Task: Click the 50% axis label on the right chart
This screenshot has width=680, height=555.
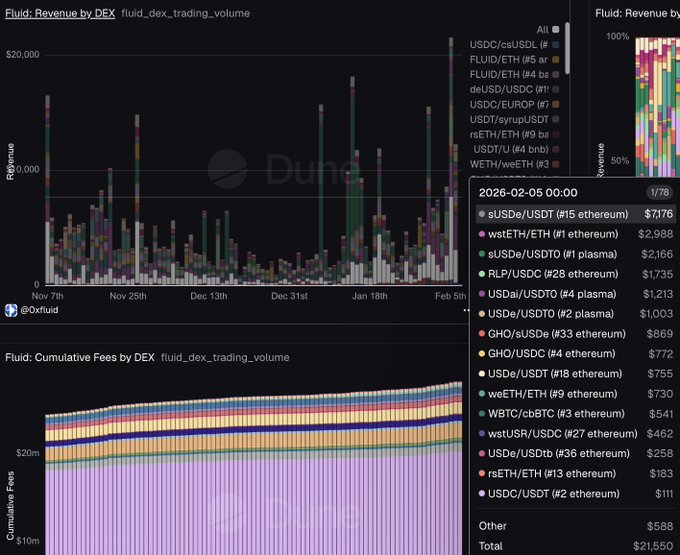Action: click(x=620, y=160)
